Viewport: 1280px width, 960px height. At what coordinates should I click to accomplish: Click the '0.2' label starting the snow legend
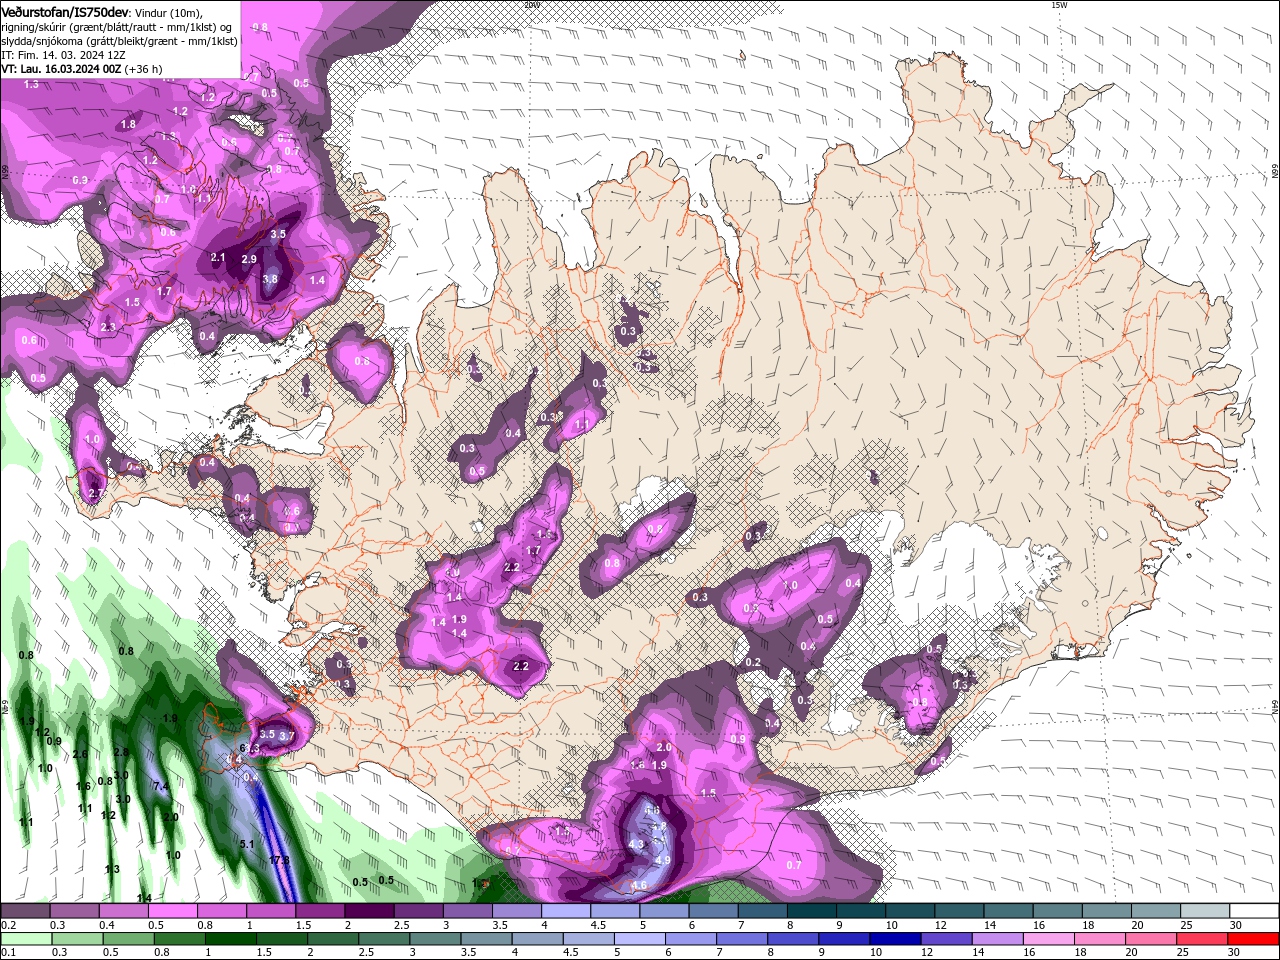pyautogui.click(x=9, y=926)
